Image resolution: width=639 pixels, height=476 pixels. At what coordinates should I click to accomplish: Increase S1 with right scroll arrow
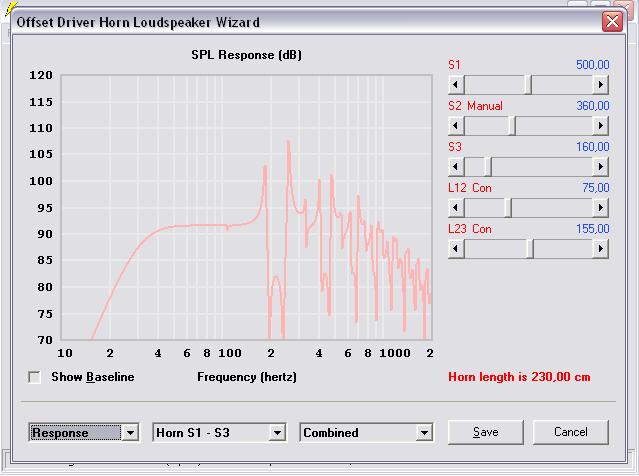point(600,85)
